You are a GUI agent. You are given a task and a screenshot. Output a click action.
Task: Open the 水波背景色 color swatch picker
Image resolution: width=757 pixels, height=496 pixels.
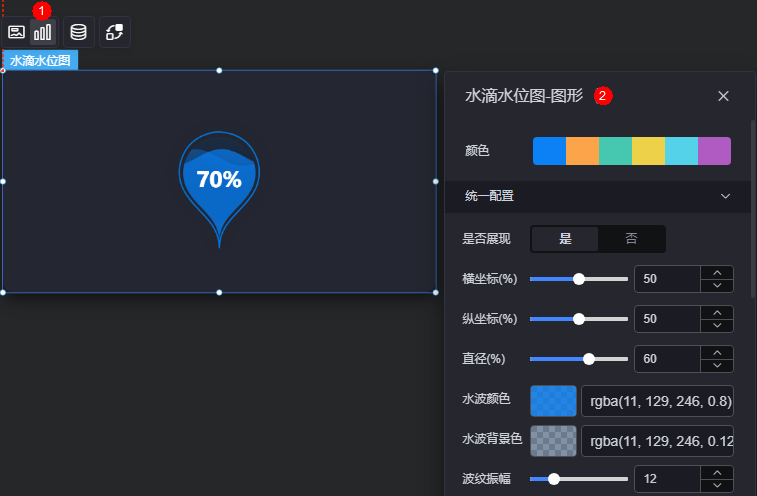(553, 441)
